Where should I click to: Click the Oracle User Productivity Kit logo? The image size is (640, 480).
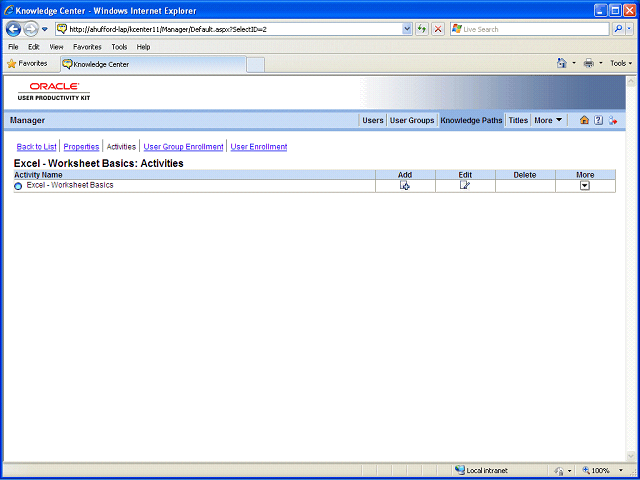[x=54, y=91]
